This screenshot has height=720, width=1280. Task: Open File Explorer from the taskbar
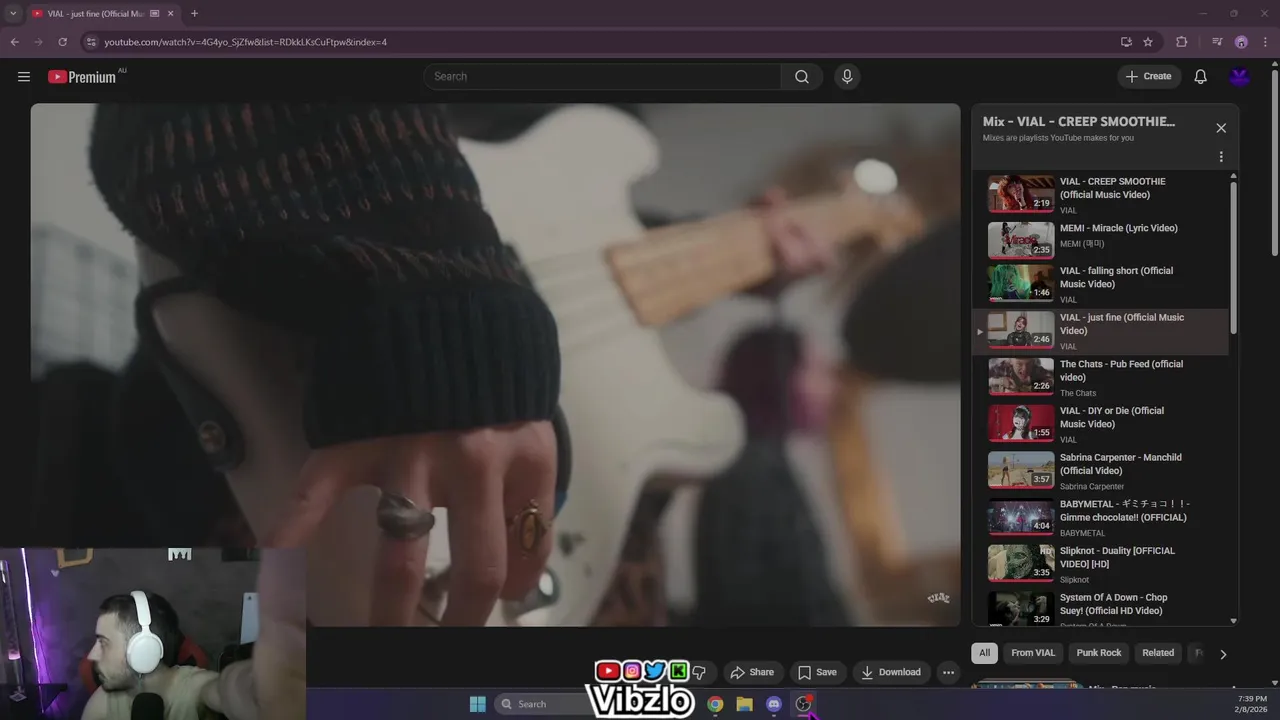744,704
